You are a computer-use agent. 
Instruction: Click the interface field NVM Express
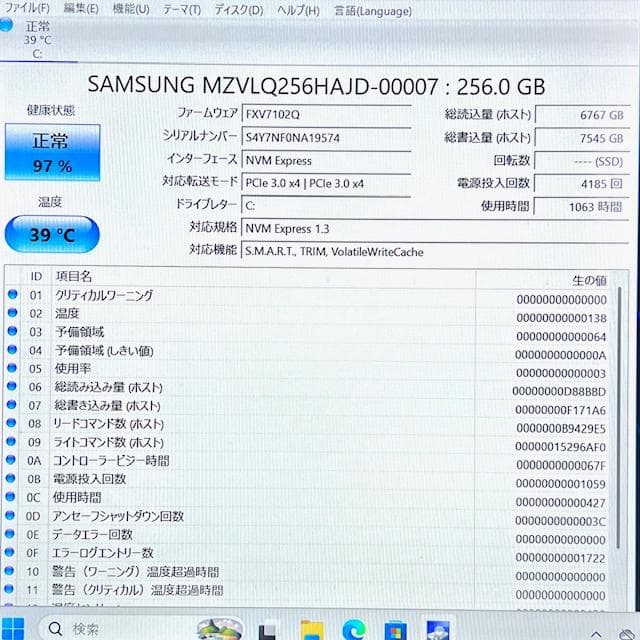click(x=327, y=160)
